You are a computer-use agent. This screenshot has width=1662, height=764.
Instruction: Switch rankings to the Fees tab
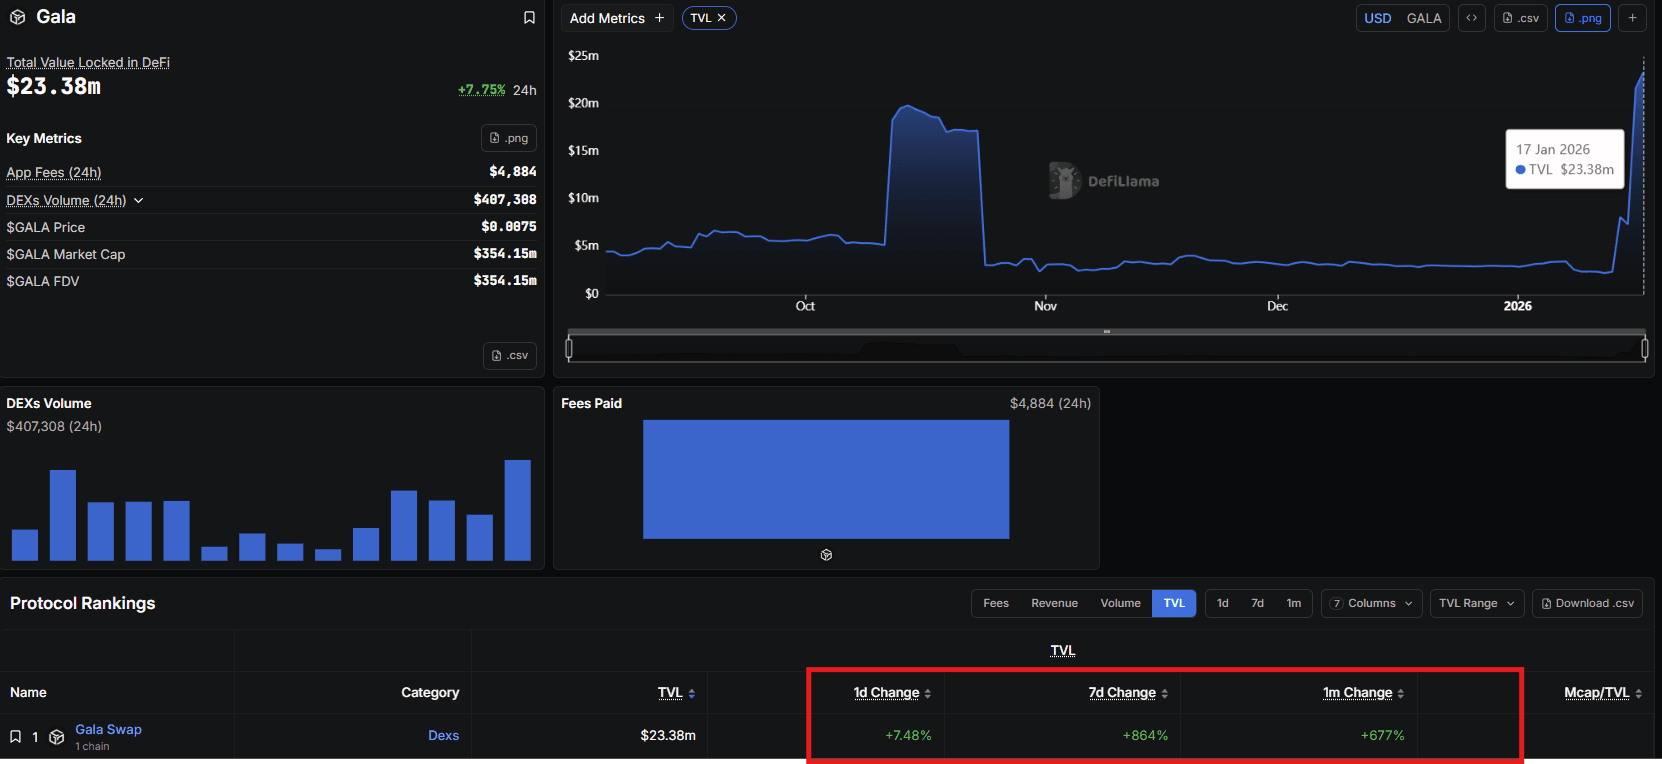[995, 603]
